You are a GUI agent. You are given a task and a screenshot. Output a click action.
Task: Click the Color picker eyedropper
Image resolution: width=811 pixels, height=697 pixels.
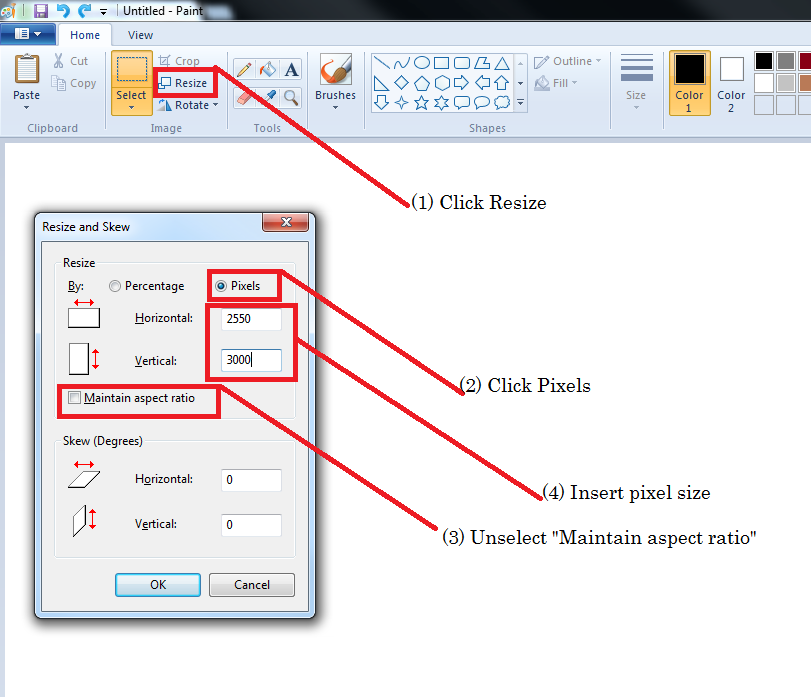[267, 97]
